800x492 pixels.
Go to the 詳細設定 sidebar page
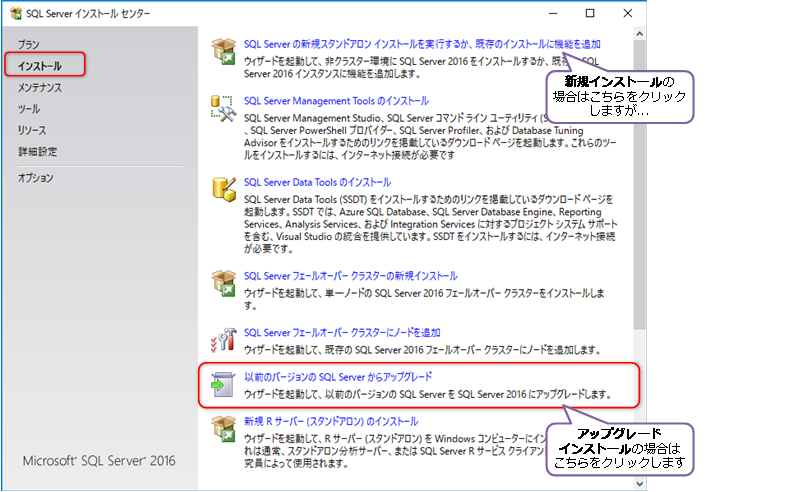[38, 152]
